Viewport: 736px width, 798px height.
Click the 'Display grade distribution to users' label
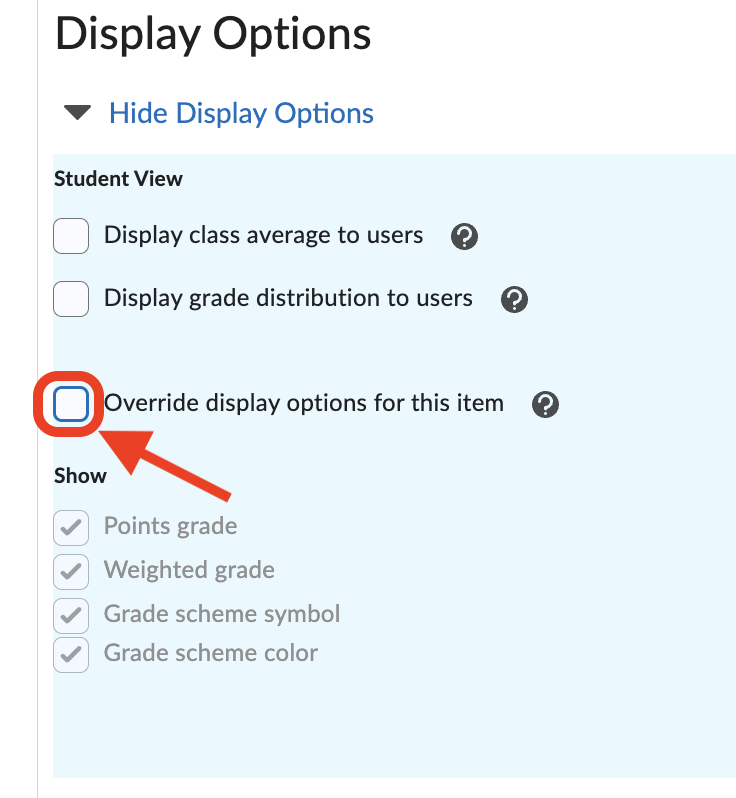tap(288, 298)
